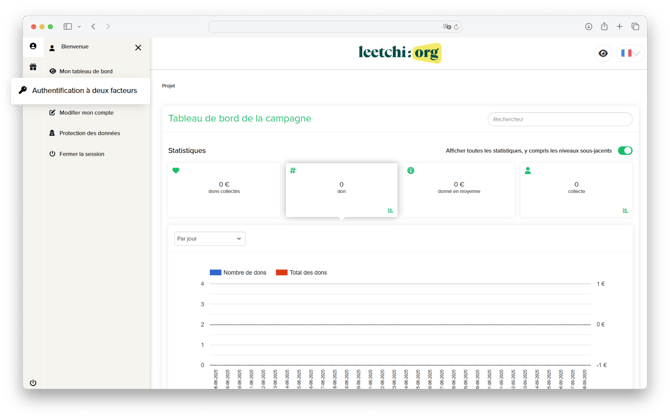Viewport: 670px width, 420px height.
Task: Go back in browser history
Action: (x=93, y=26)
